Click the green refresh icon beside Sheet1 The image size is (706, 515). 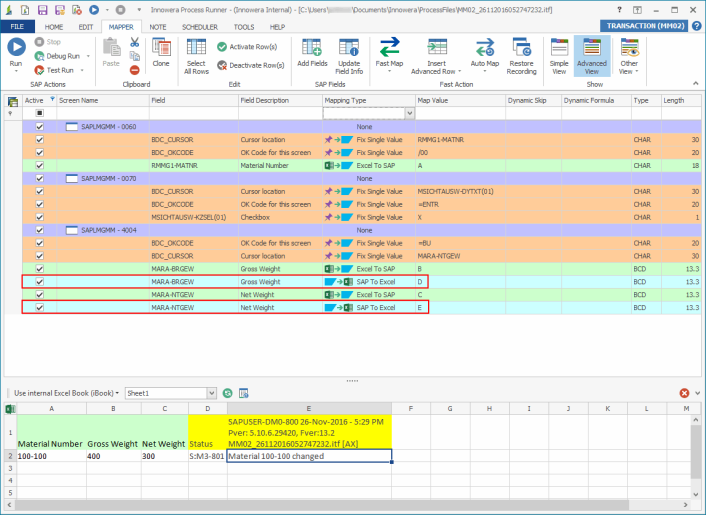(x=228, y=393)
